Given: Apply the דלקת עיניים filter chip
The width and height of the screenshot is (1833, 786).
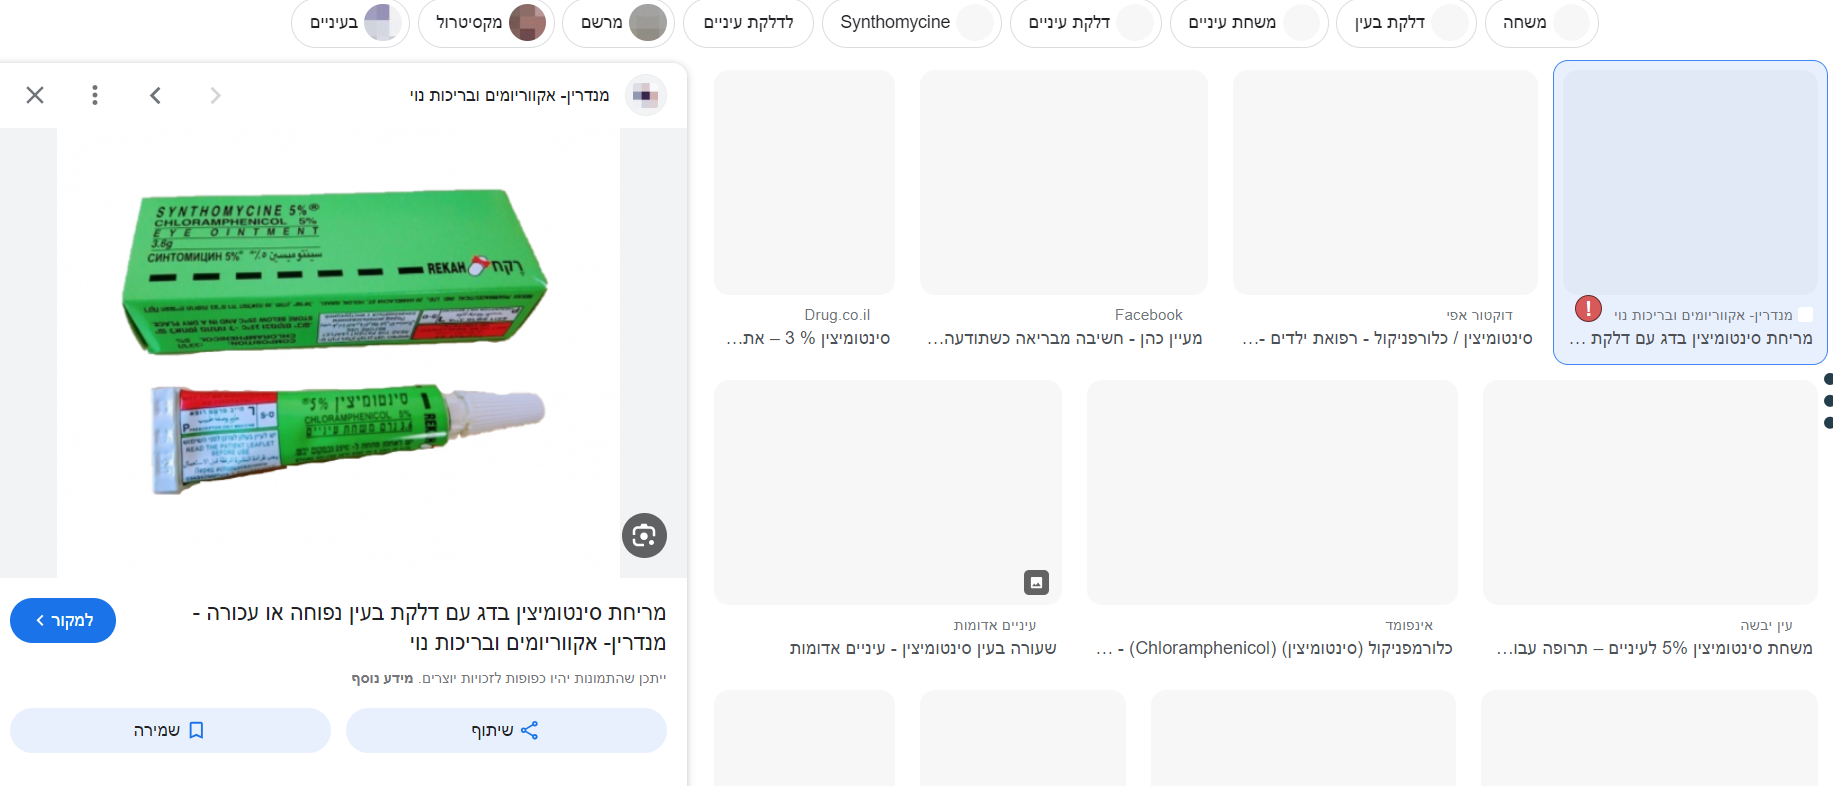Looking at the screenshot, I should pyautogui.click(x=1085, y=22).
